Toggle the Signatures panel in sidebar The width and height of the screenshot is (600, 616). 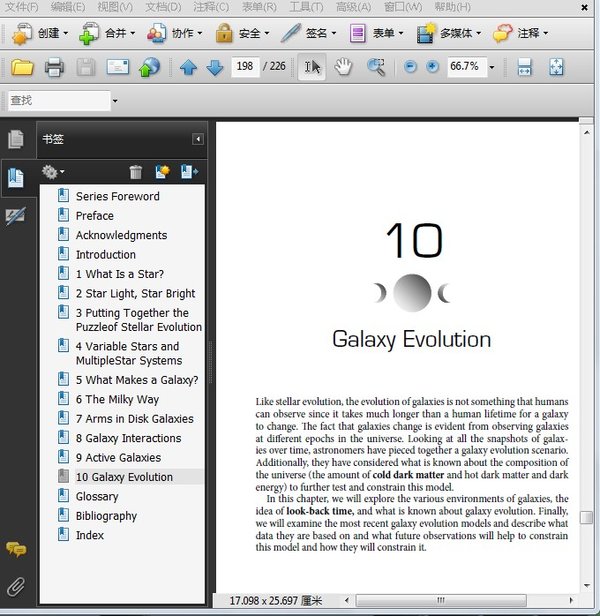(x=16, y=216)
